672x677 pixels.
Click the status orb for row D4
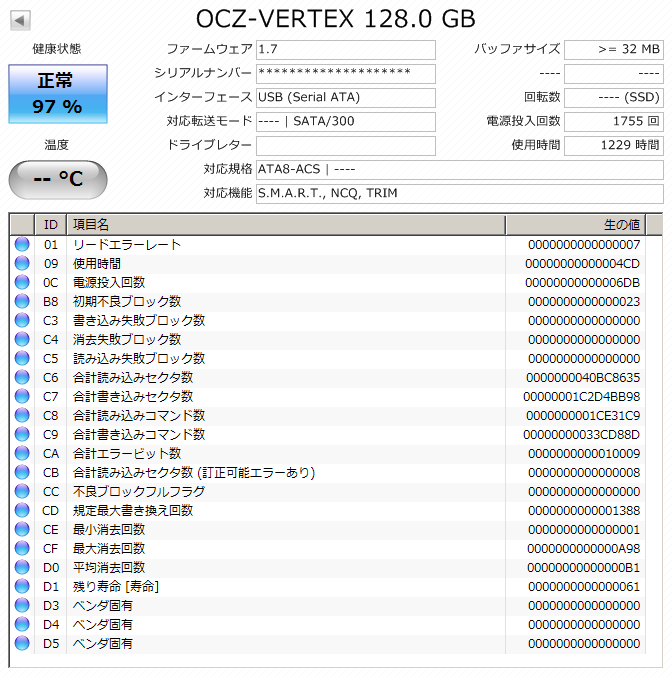[x=22, y=624]
